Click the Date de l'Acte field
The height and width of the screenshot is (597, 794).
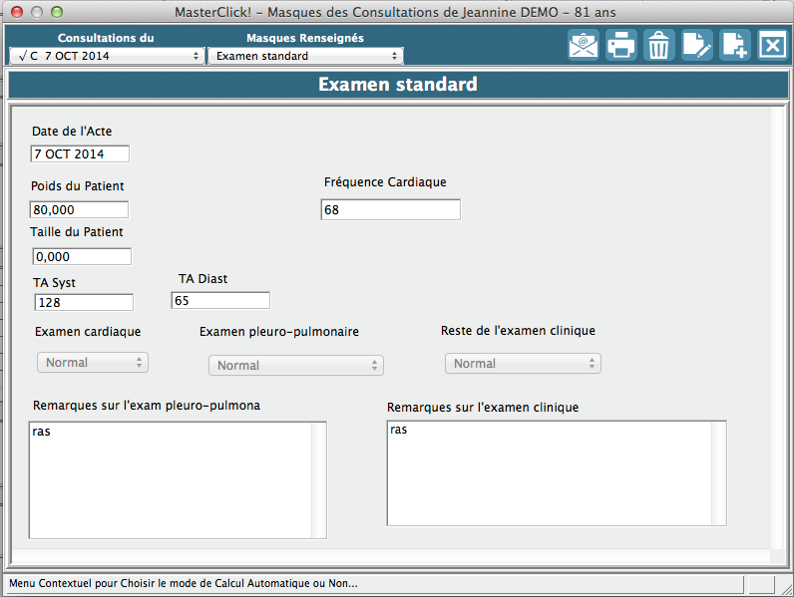point(80,154)
